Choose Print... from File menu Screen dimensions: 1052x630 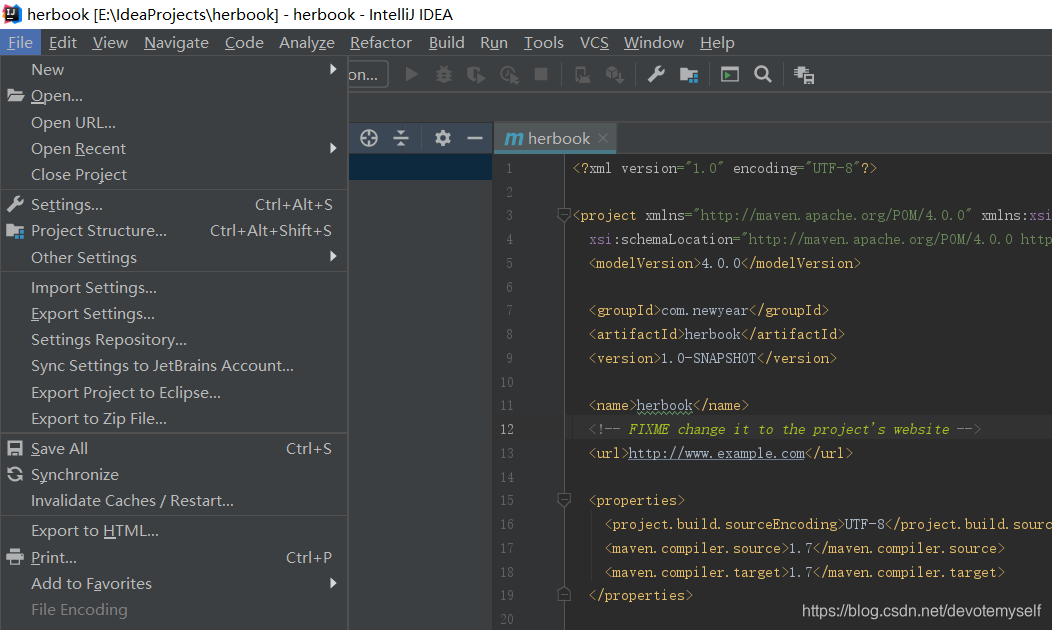tap(174, 558)
